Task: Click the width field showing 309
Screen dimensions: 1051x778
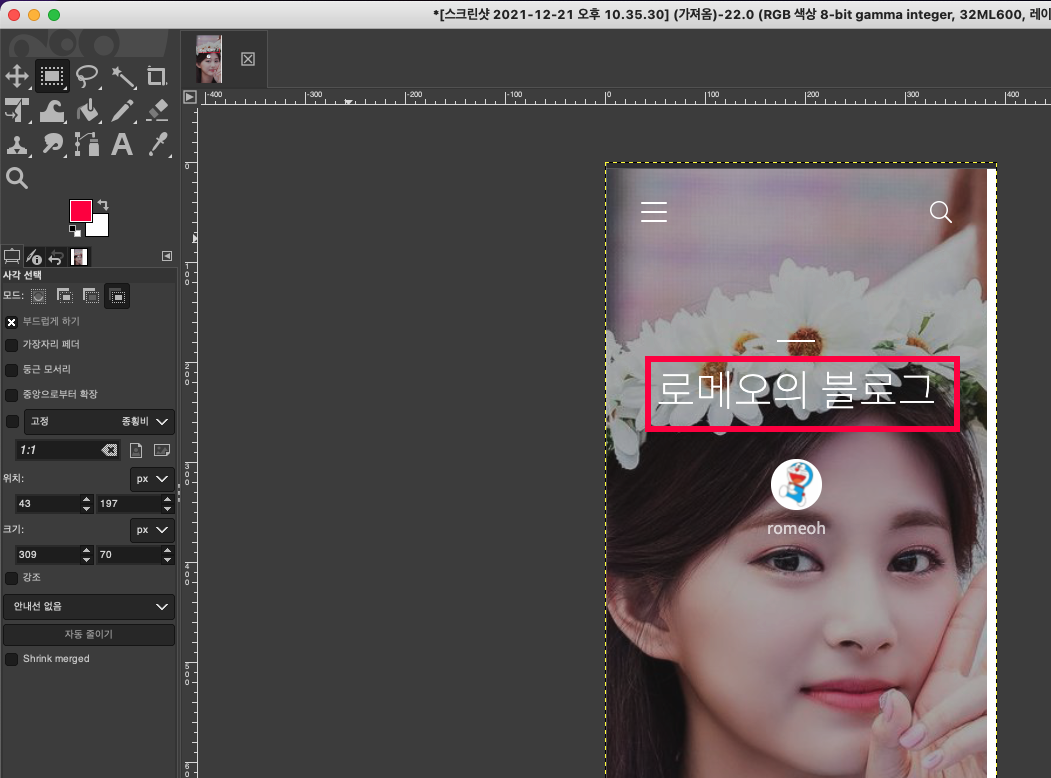Action: pos(48,554)
